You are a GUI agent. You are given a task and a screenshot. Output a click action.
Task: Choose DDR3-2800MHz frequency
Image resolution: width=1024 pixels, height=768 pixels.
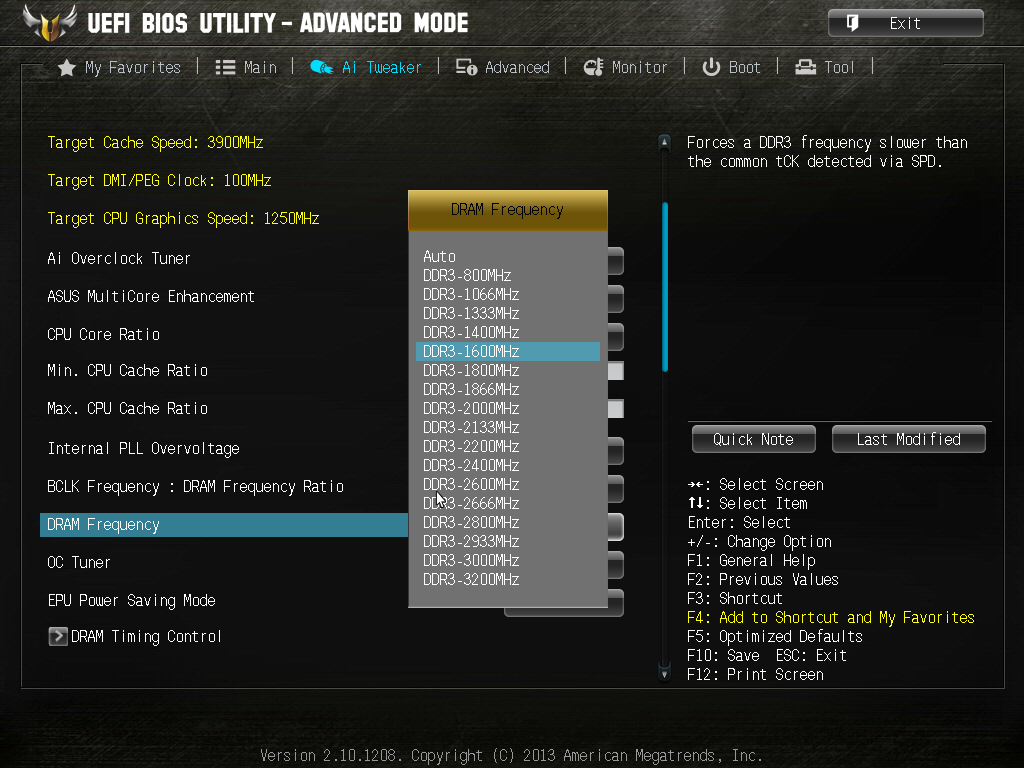[508, 522]
